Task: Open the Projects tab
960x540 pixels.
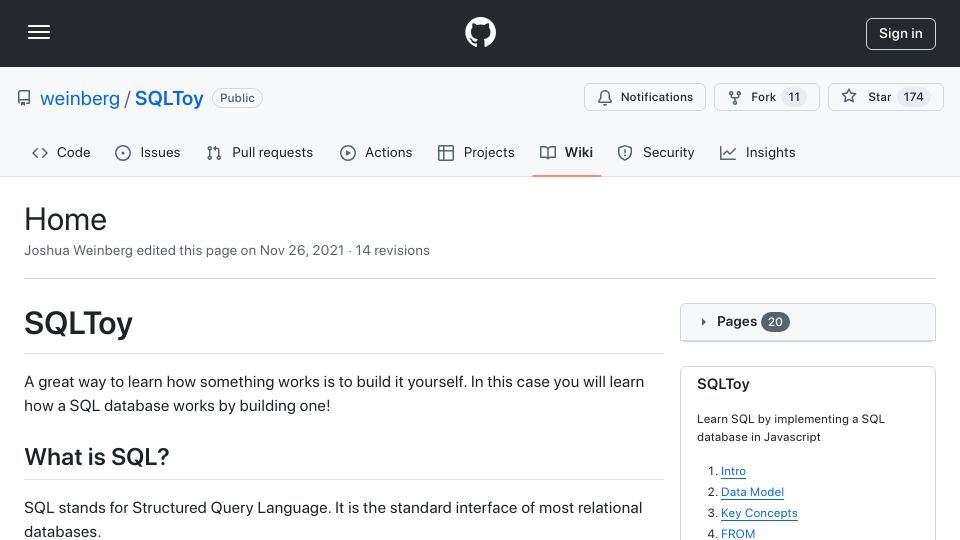Action: pos(476,152)
